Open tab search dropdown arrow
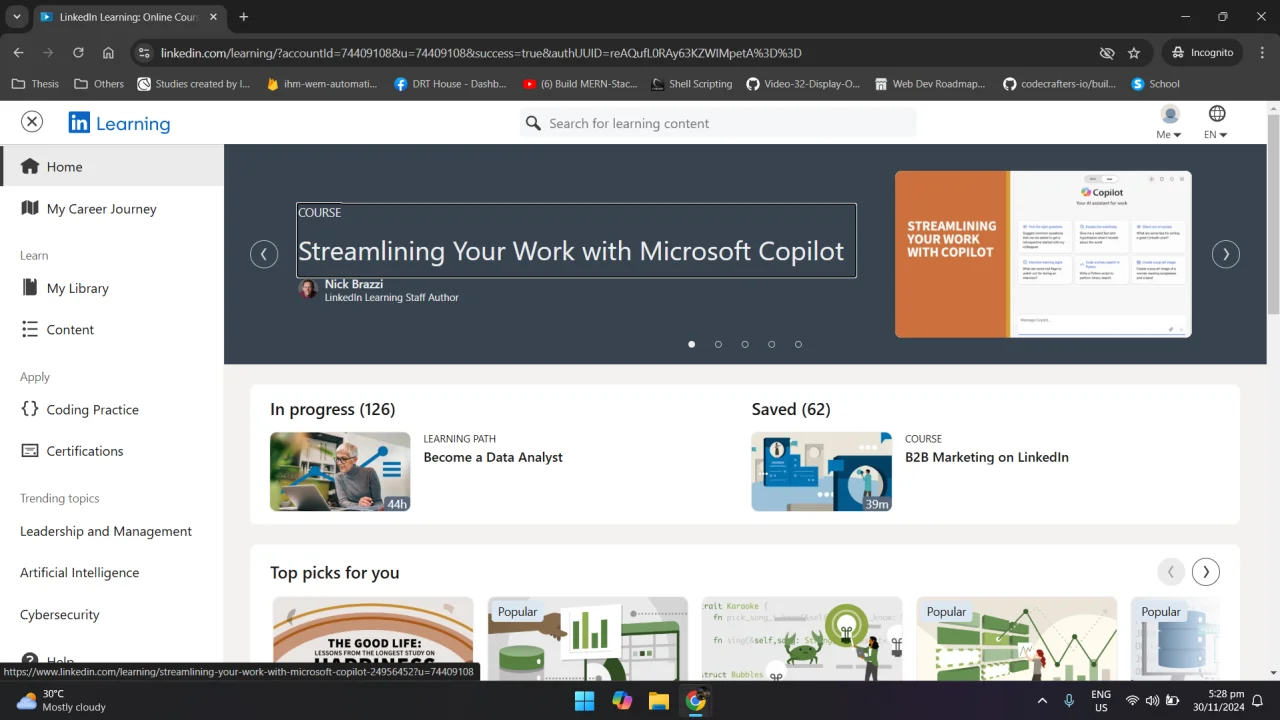Image resolution: width=1280 pixels, height=720 pixels. click(16, 17)
